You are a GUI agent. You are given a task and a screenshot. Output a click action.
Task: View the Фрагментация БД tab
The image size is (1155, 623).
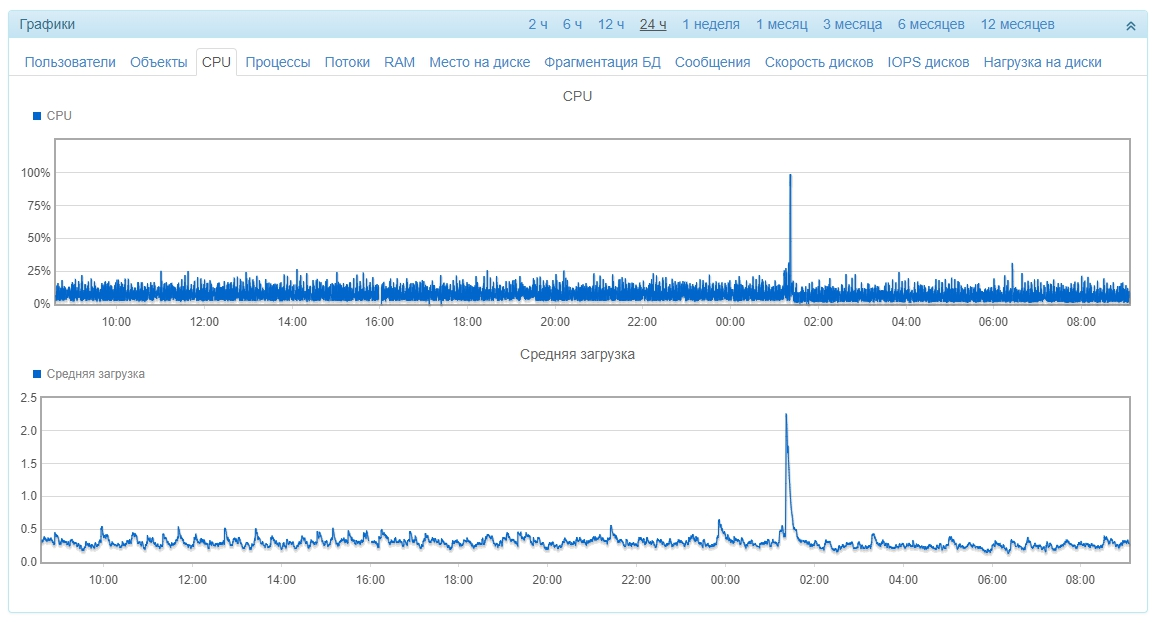click(602, 62)
